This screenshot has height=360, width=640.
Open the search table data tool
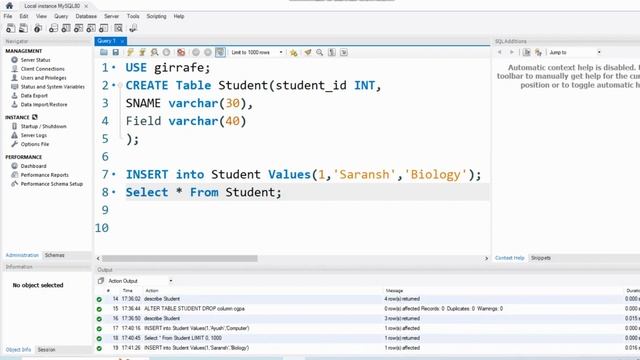point(118,28)
